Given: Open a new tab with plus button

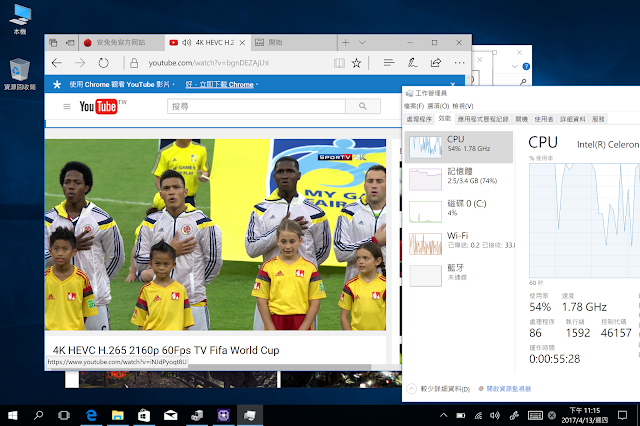Looking at the screenshot, I should [x=345, y=42].
